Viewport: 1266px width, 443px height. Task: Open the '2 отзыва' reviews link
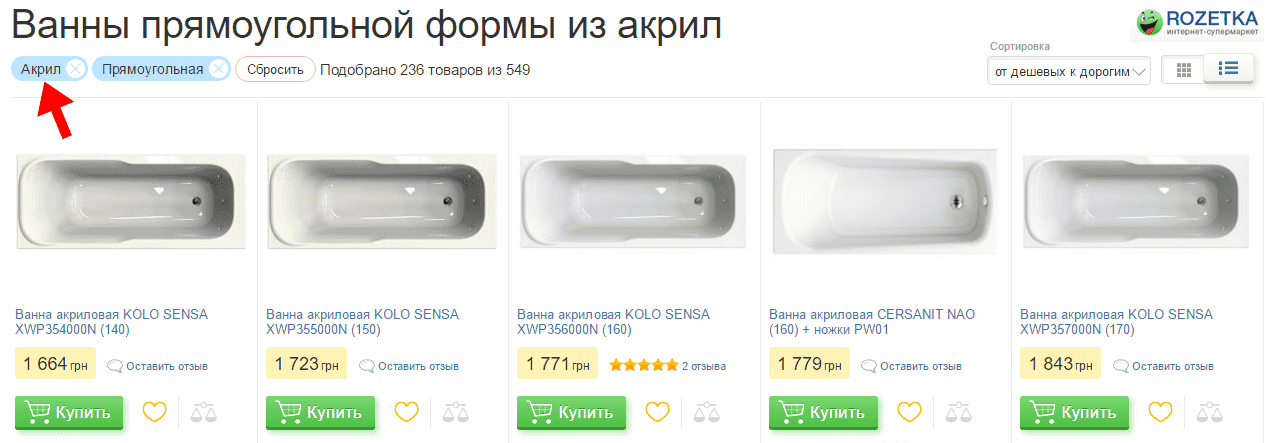click(704, 366)
